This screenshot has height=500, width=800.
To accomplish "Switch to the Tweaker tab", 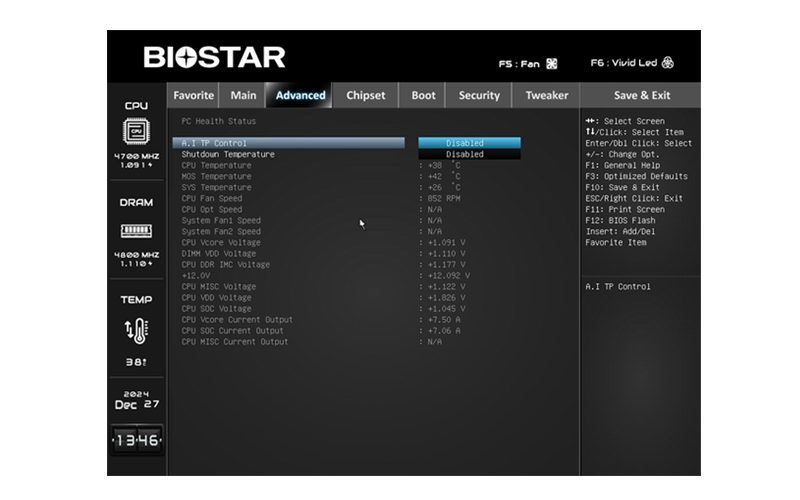I will 546,95.
